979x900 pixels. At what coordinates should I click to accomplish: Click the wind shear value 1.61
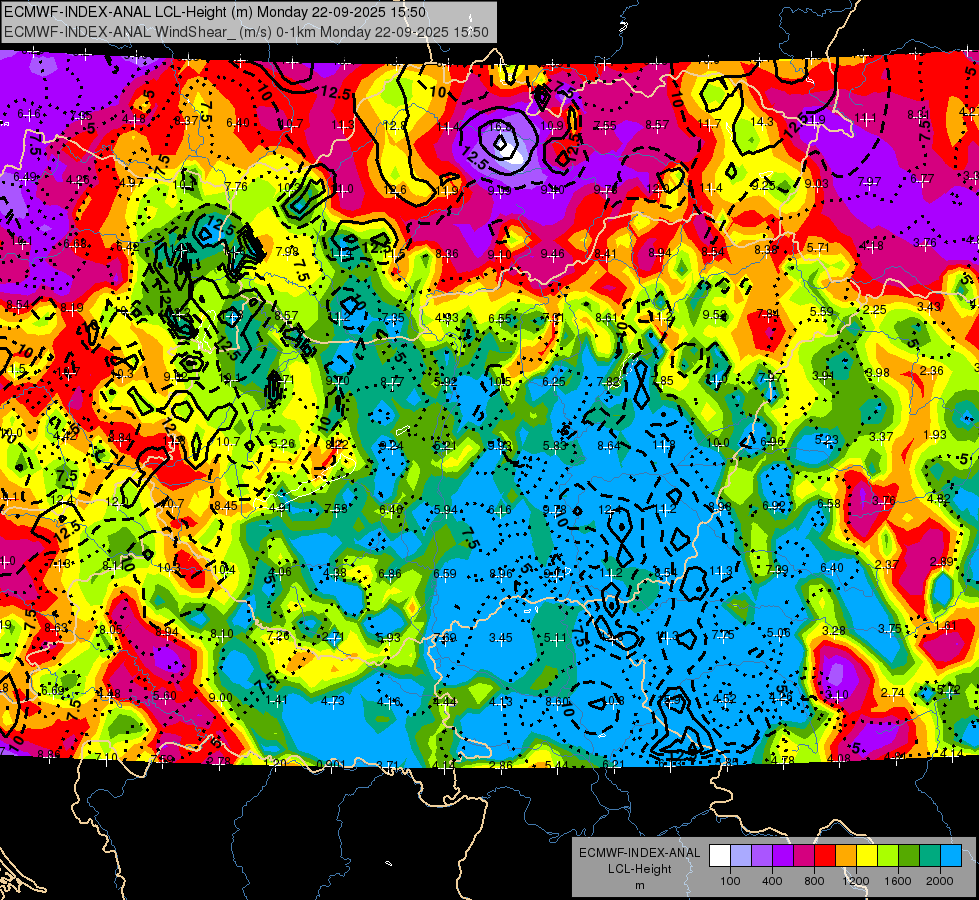pos(945,626)
